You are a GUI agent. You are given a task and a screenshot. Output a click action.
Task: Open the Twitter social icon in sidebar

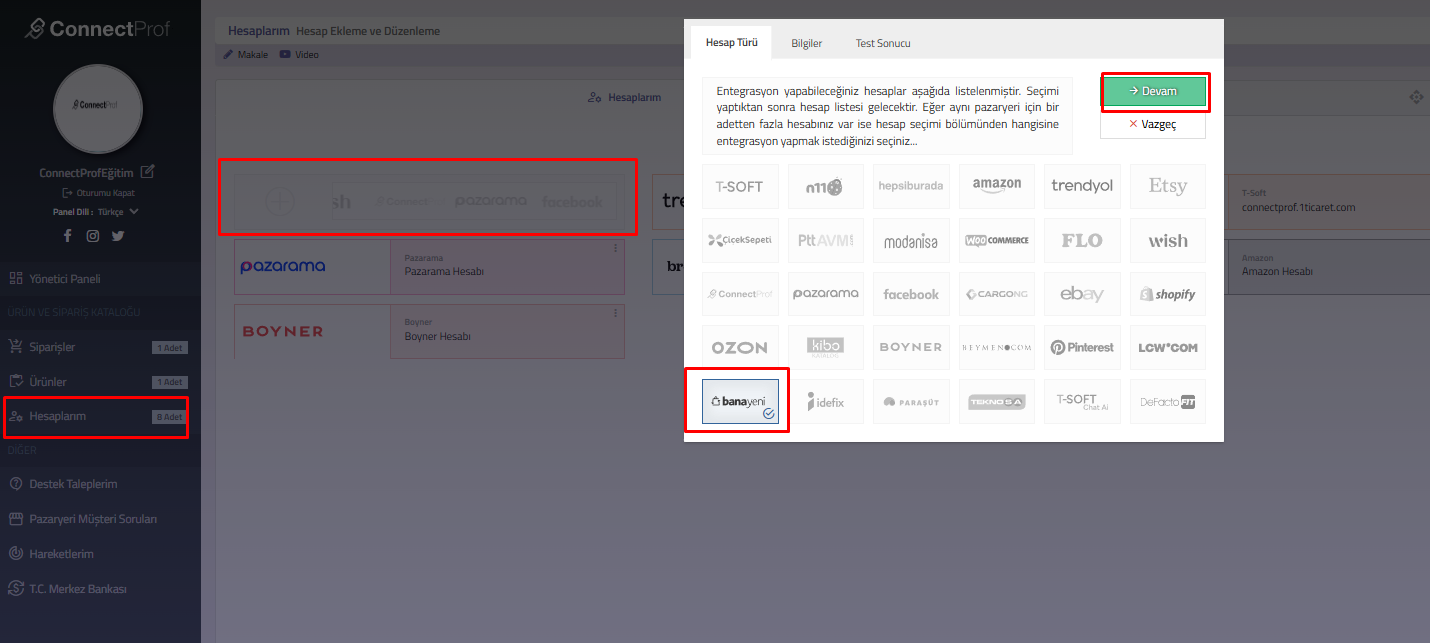pos(118,236)
